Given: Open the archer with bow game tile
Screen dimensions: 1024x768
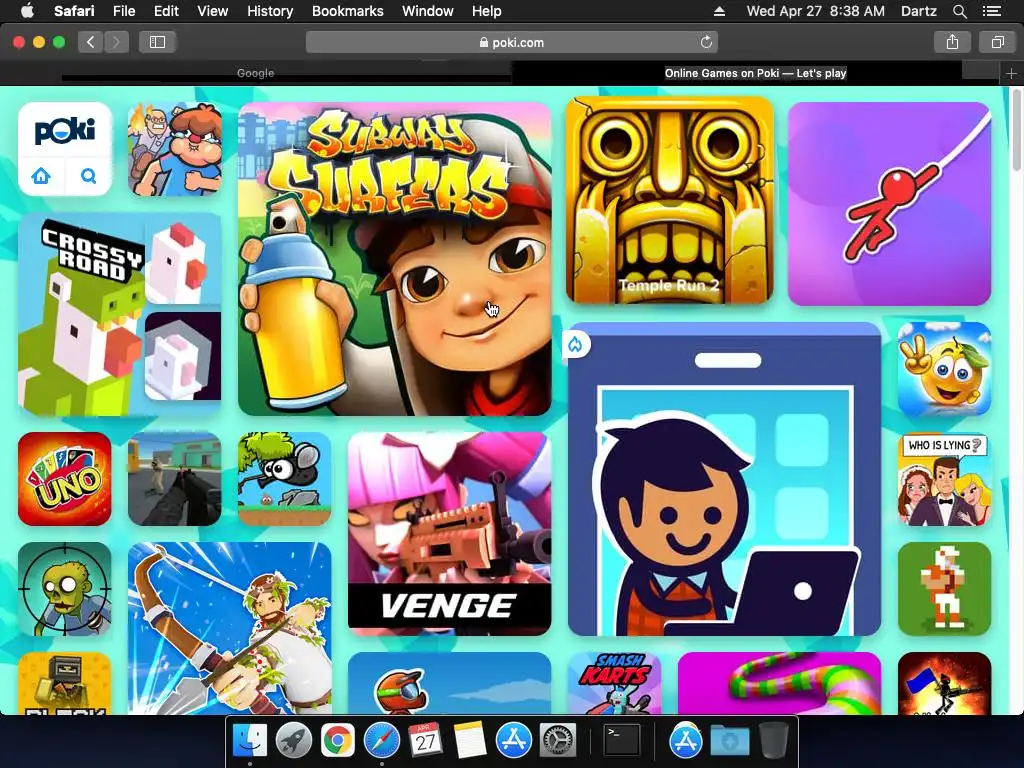Looking at the screenshot, I should click(230, 628).
